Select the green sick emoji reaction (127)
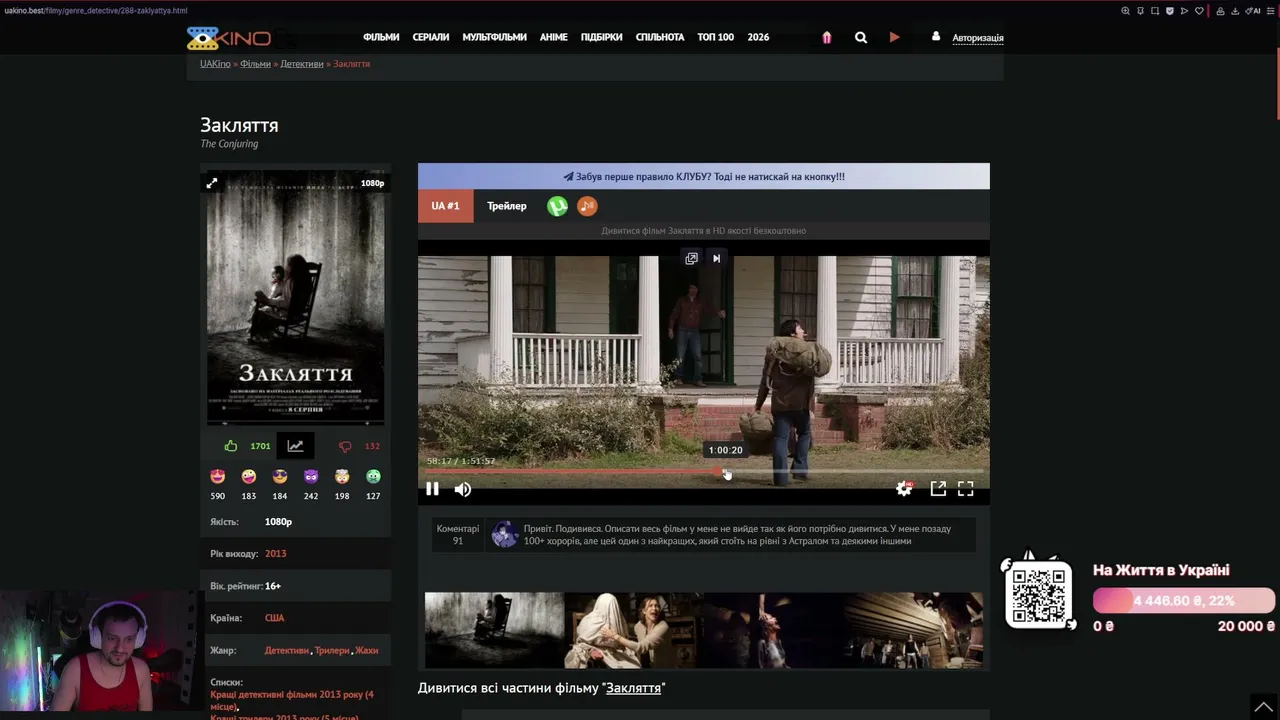The image size is (1280, 720). pyautogui.click(x=373, y=477)
